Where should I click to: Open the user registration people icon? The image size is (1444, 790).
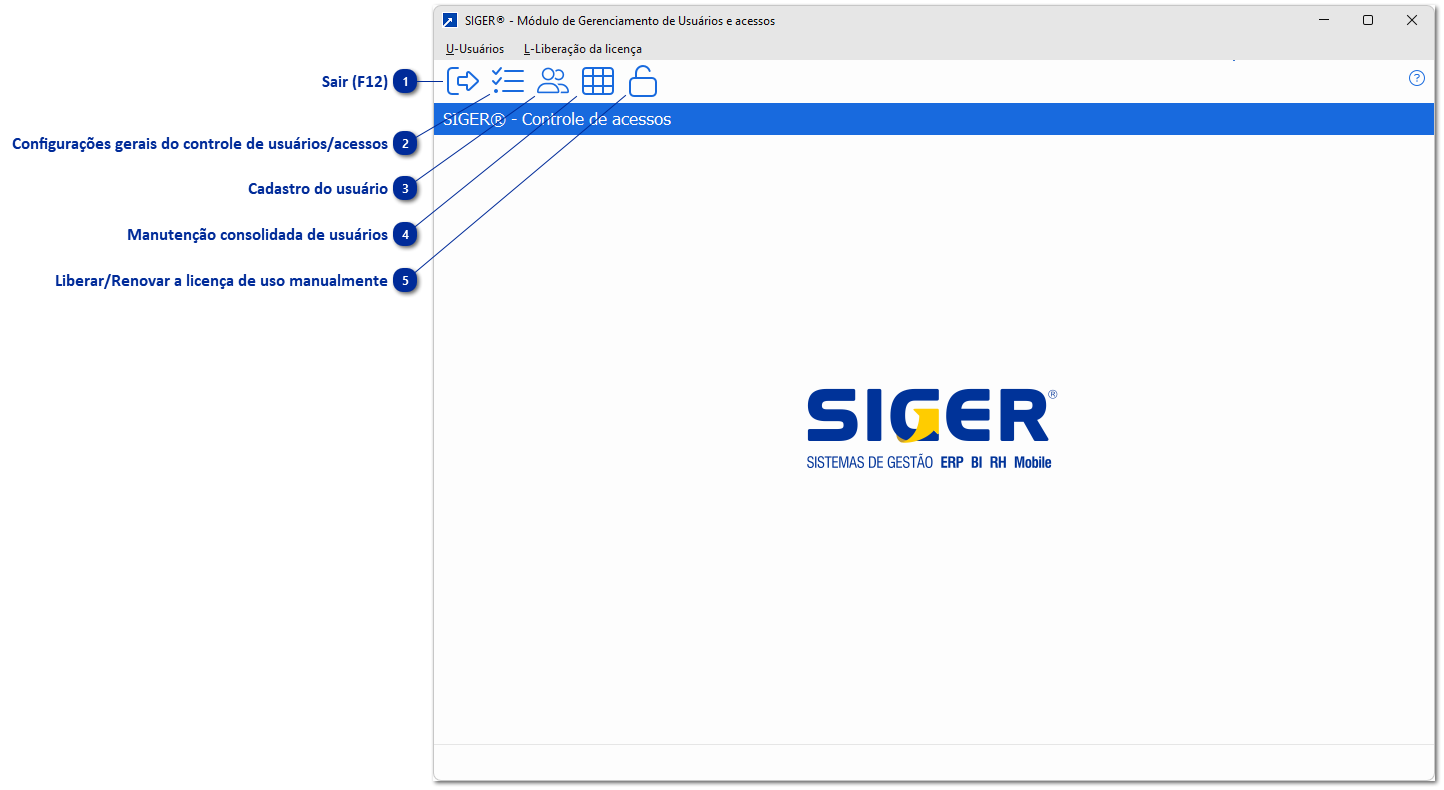point(553,81)
